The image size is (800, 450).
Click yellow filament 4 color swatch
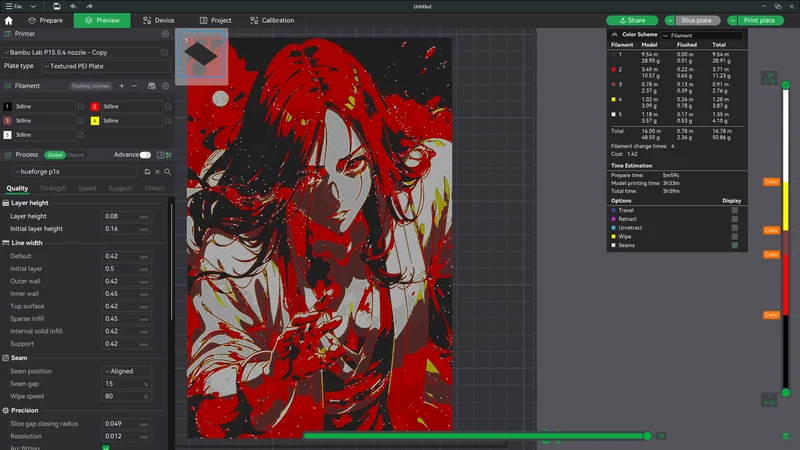[x=95, y=120]
